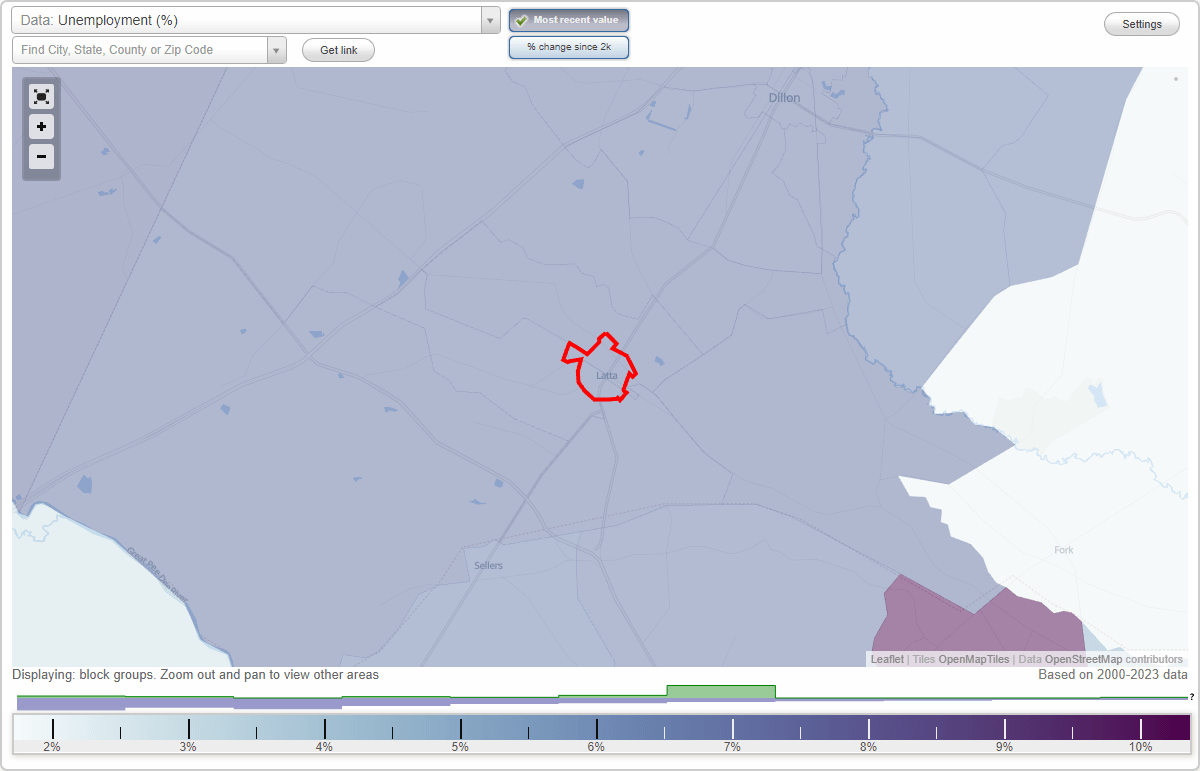Open the Data dropdown arrow

[x=489, y=19]
